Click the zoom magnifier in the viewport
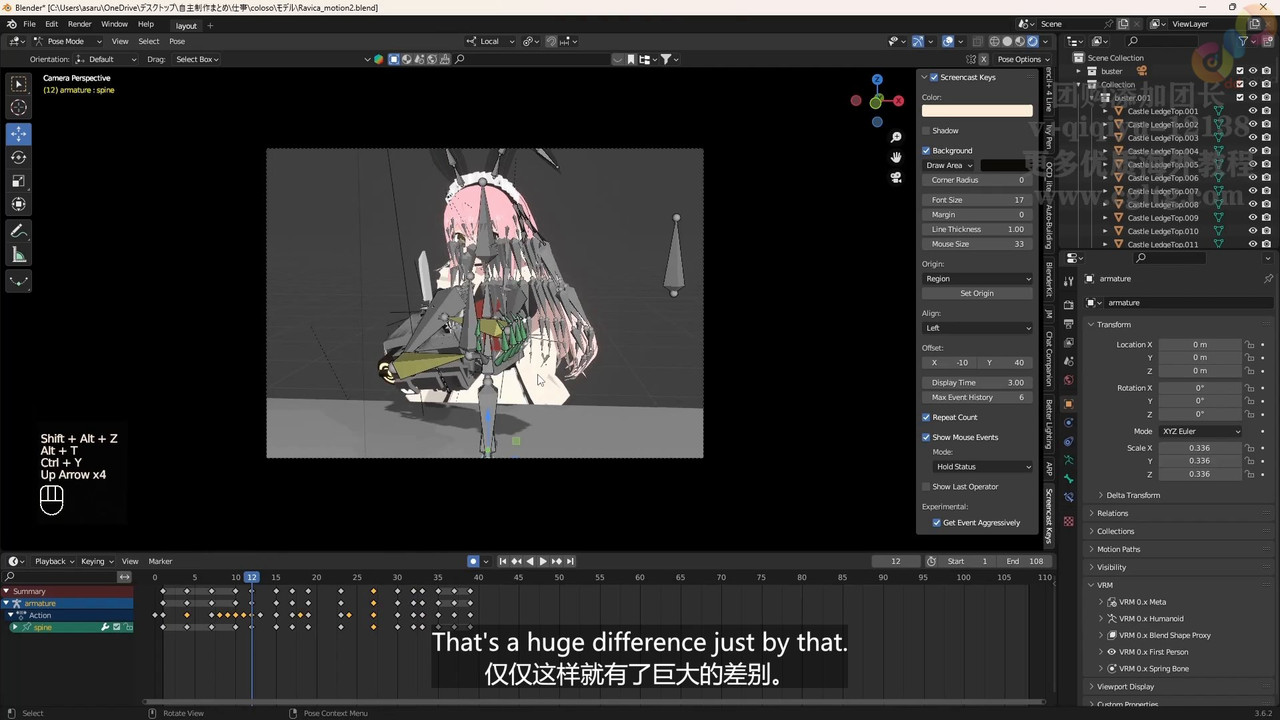This screenshot has width=1280, height=720. [x=896, y=137]
